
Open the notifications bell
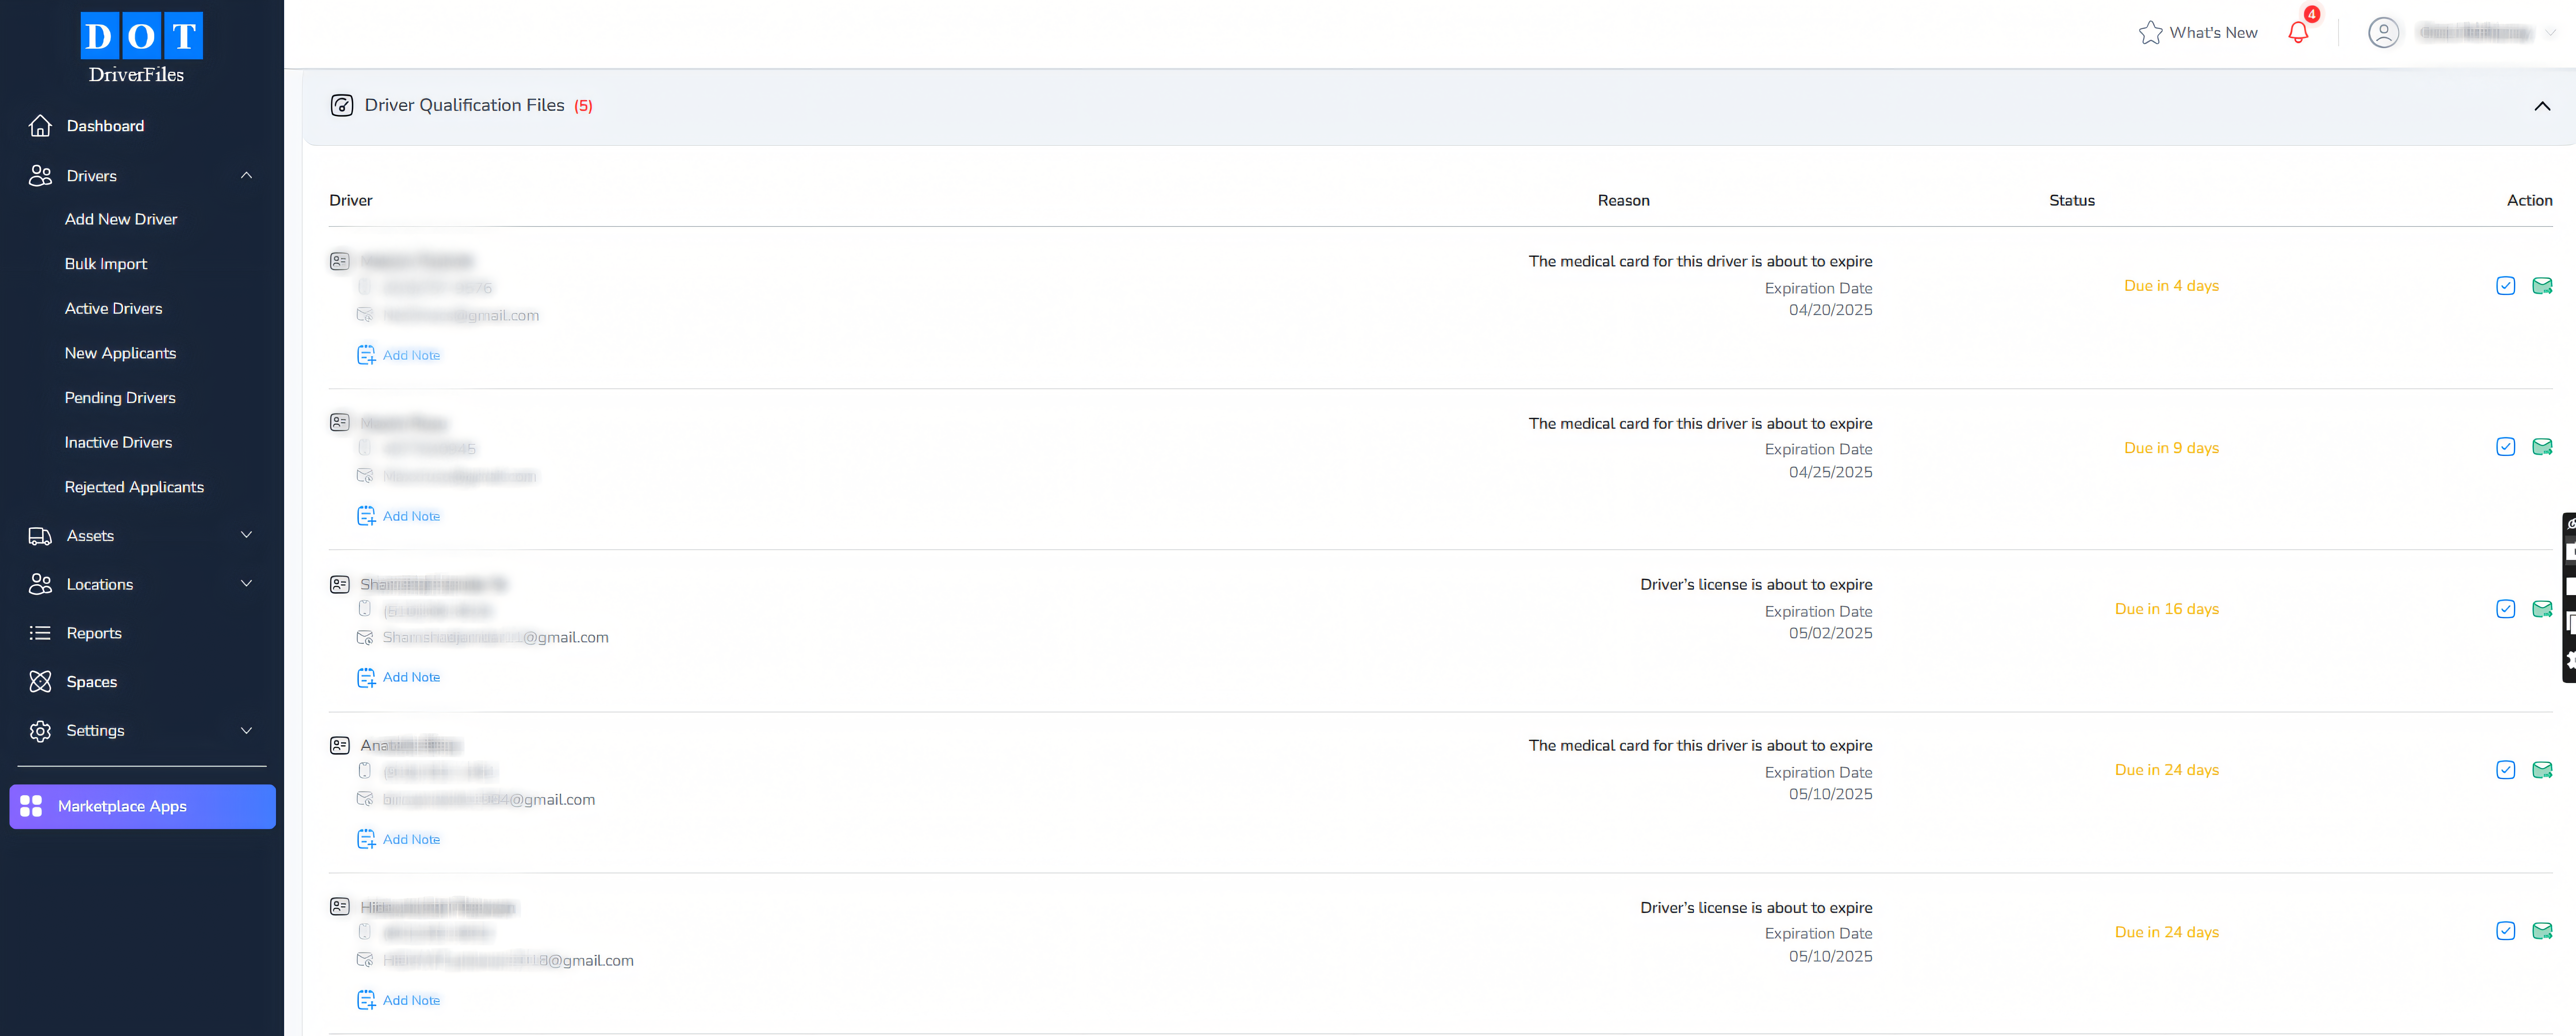[x=2298, y=32]
